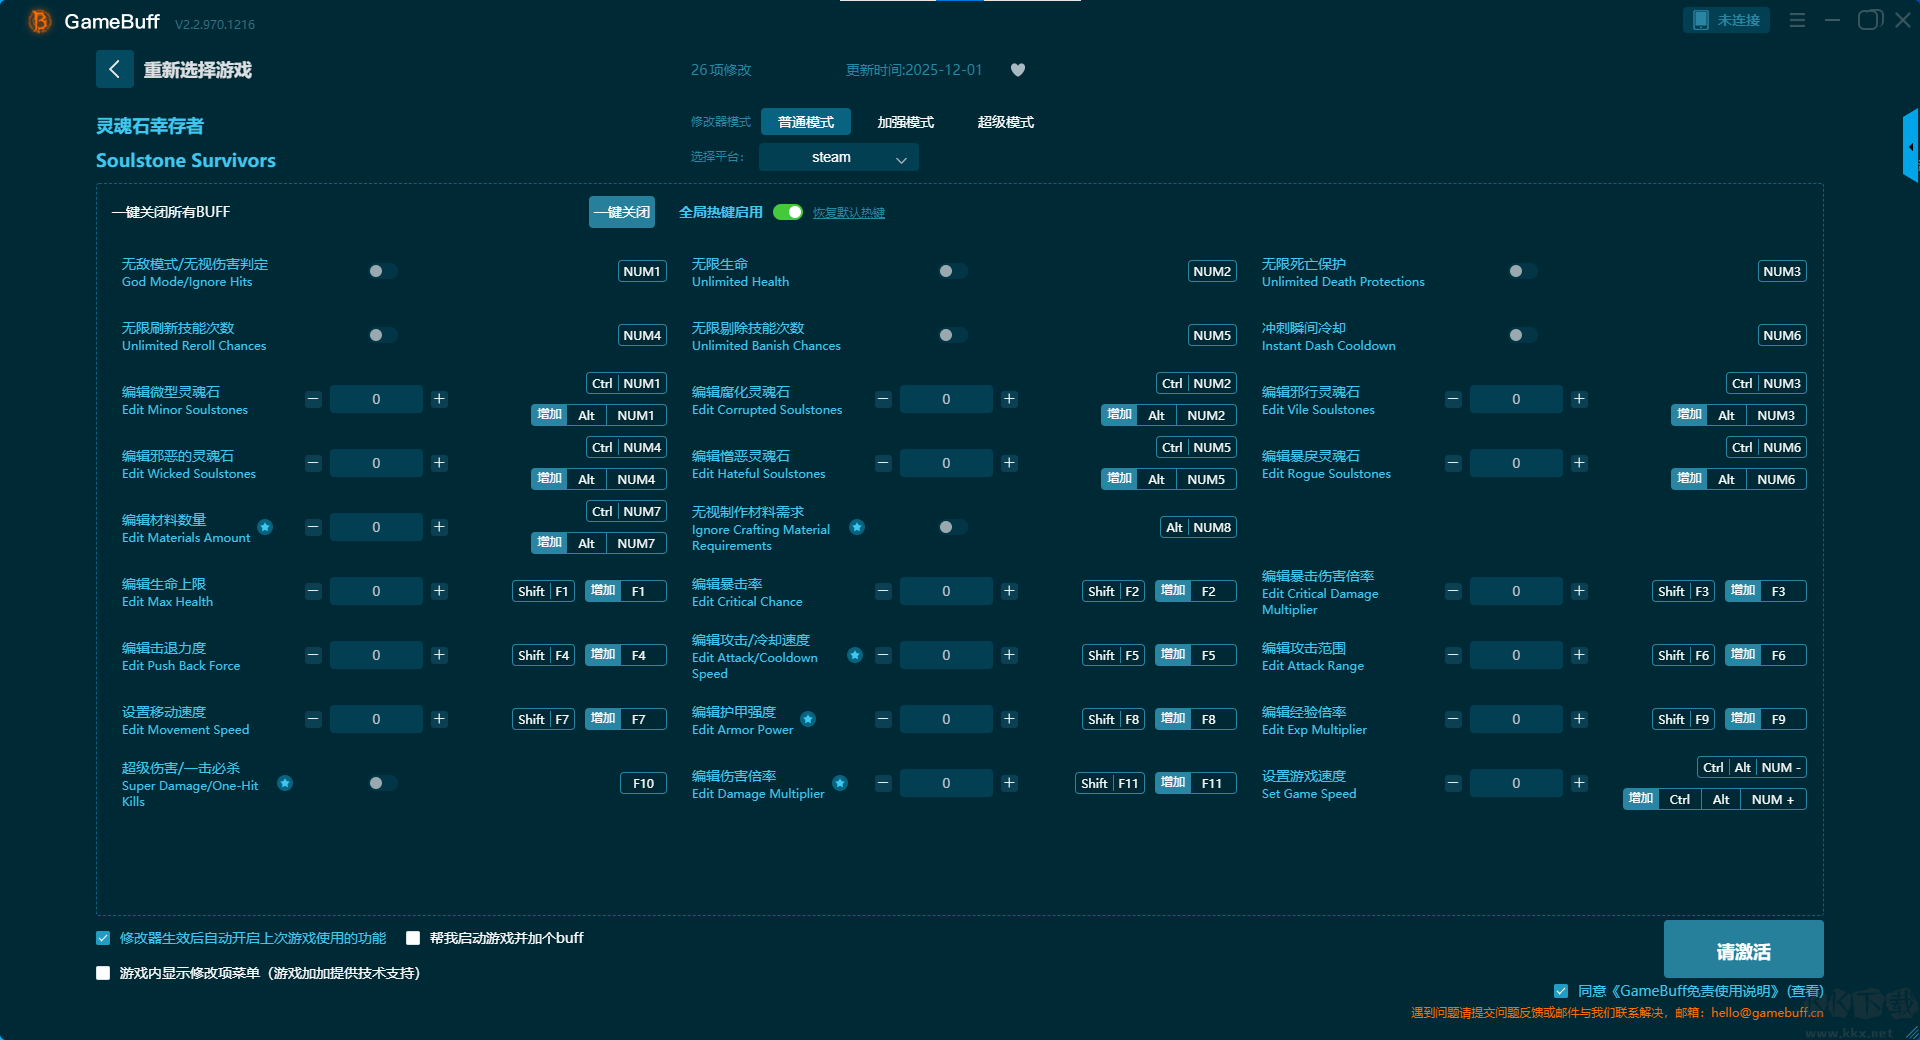Click plus for Edit Rogue Soulstones

1579,463
